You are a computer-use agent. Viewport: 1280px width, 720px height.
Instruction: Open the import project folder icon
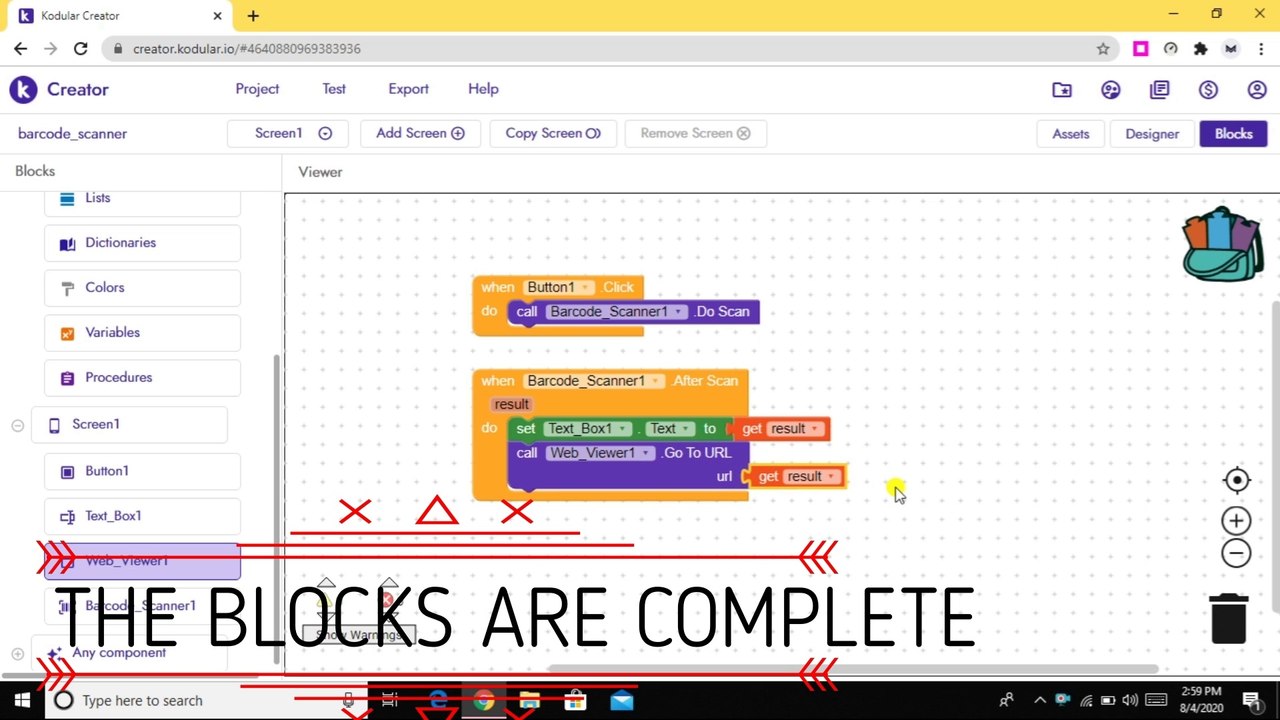(x=1062, y=90)
